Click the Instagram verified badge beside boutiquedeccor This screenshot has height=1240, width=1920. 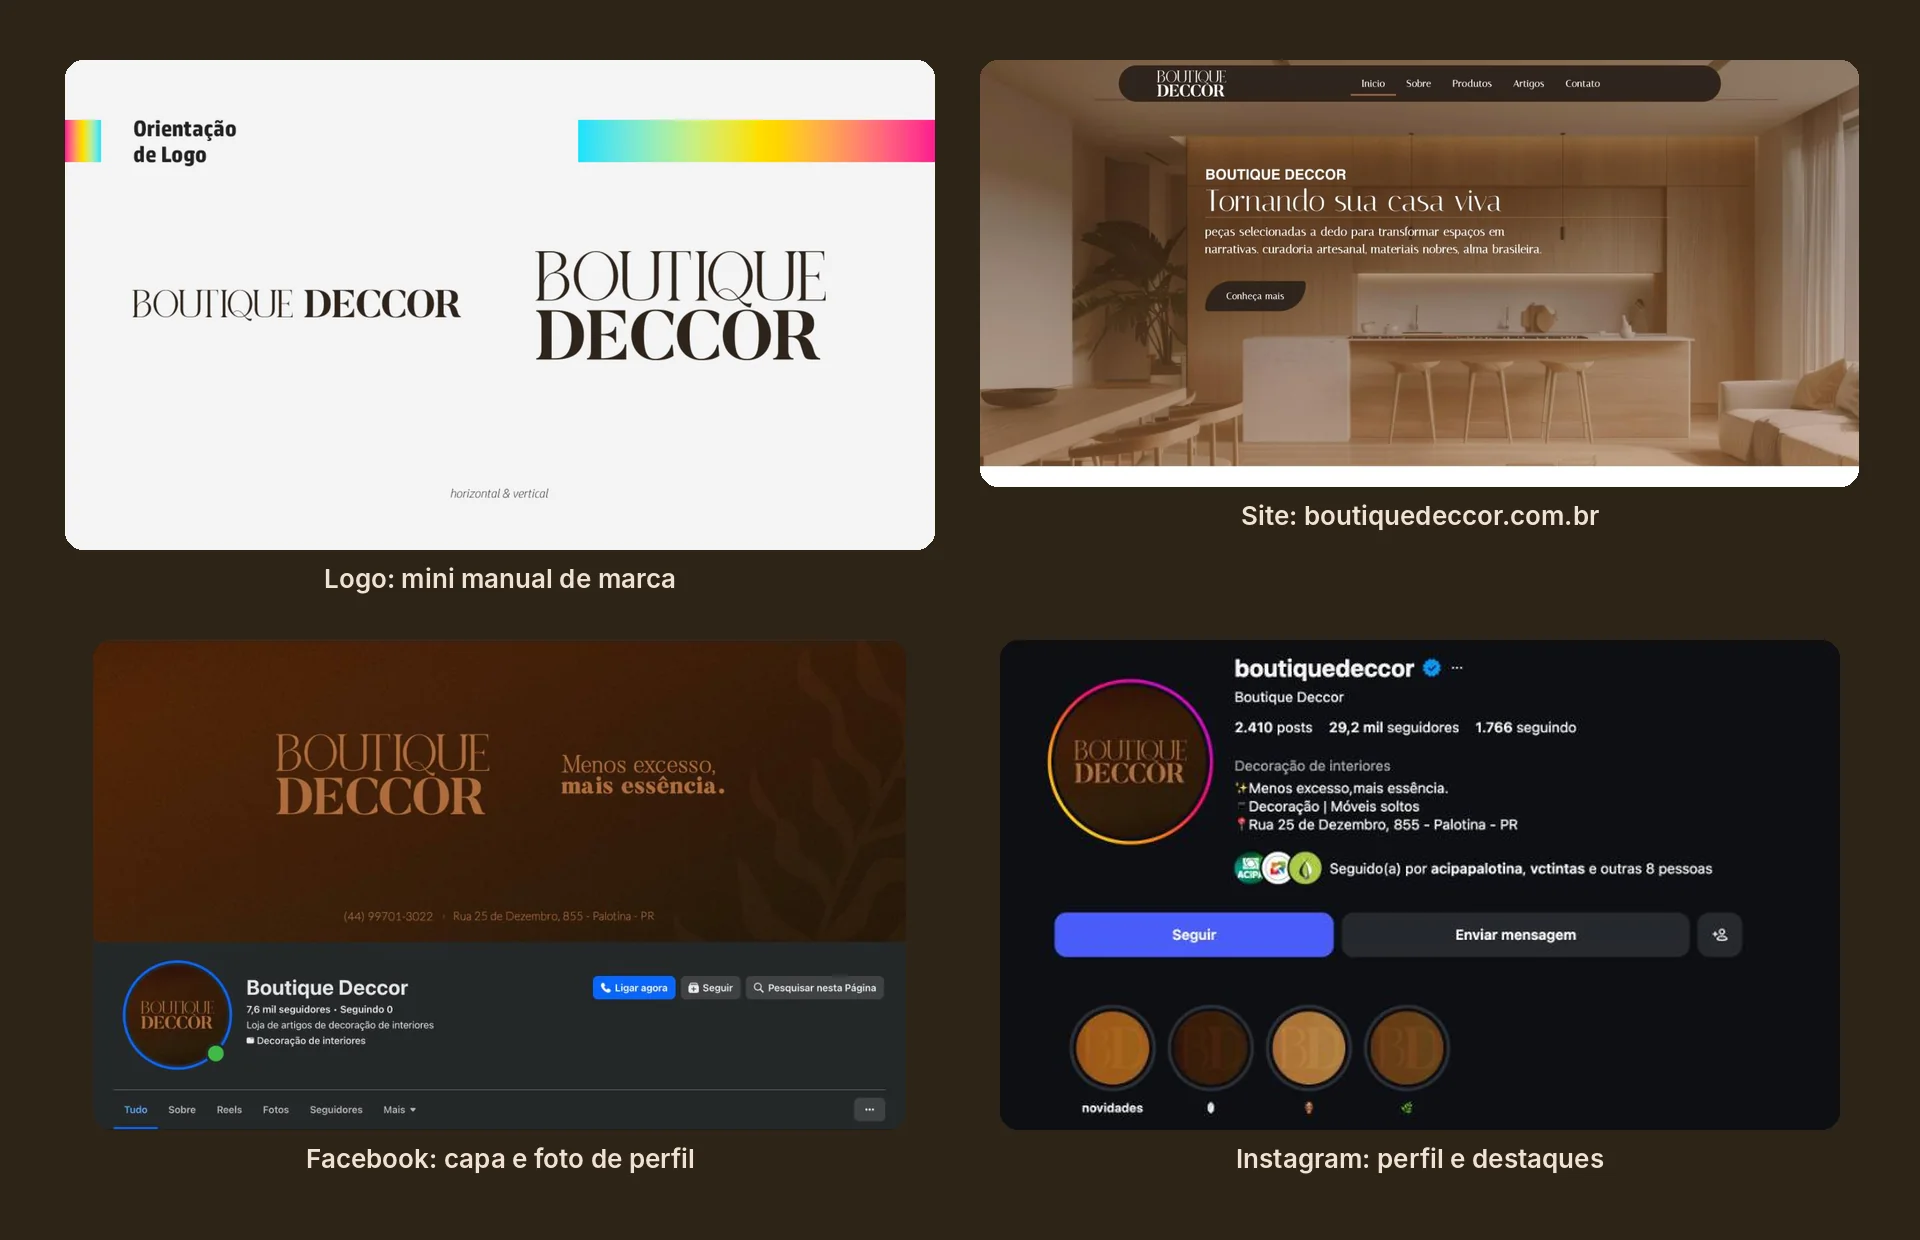pyautogui.click(x=1432, y=668)
